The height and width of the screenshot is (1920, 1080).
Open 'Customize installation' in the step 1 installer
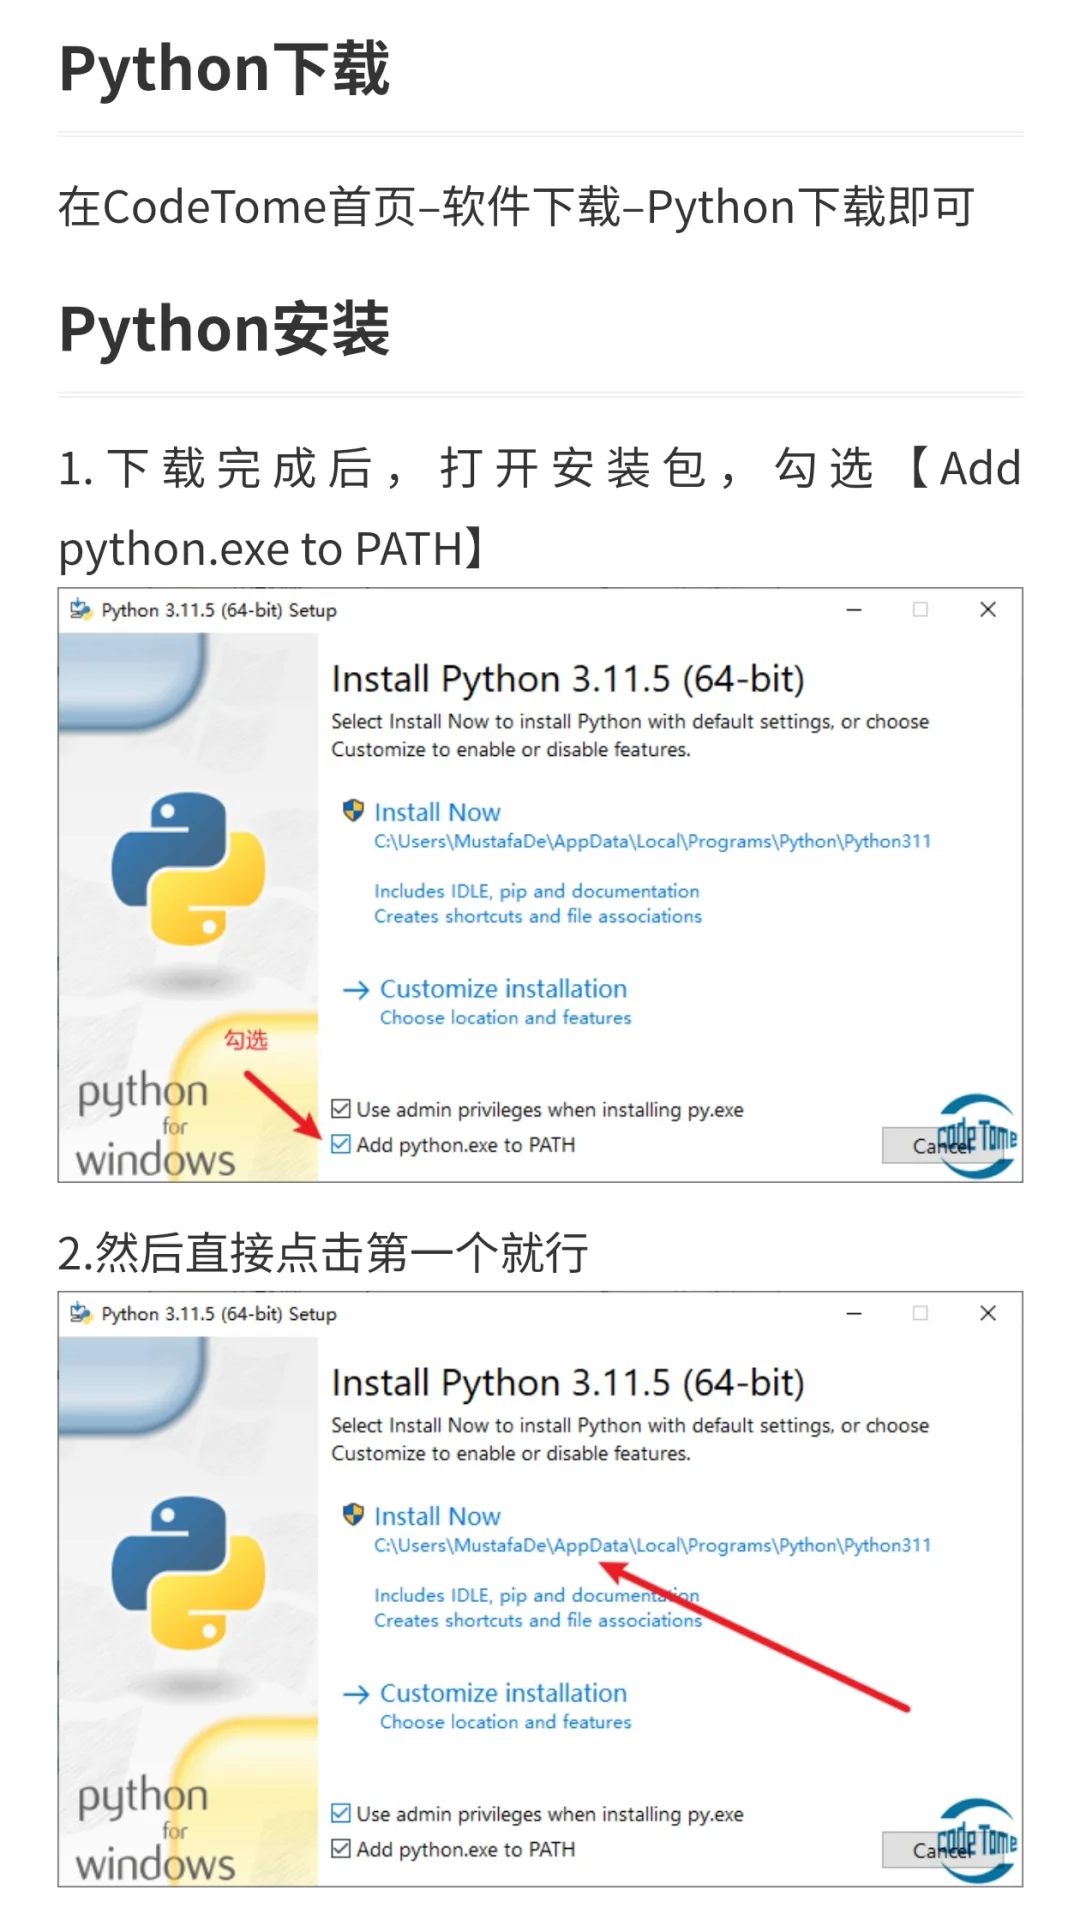[503, 989]
